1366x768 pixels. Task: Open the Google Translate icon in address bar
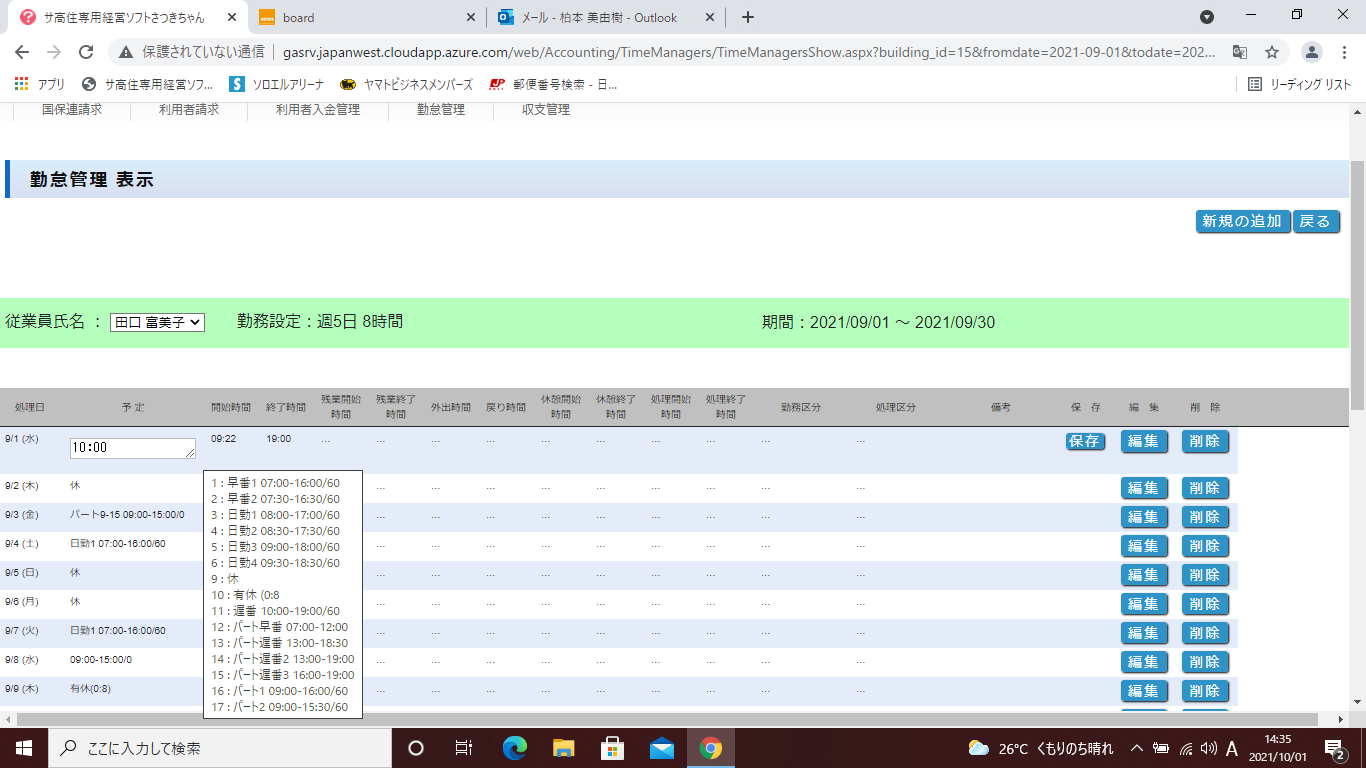1239,52
